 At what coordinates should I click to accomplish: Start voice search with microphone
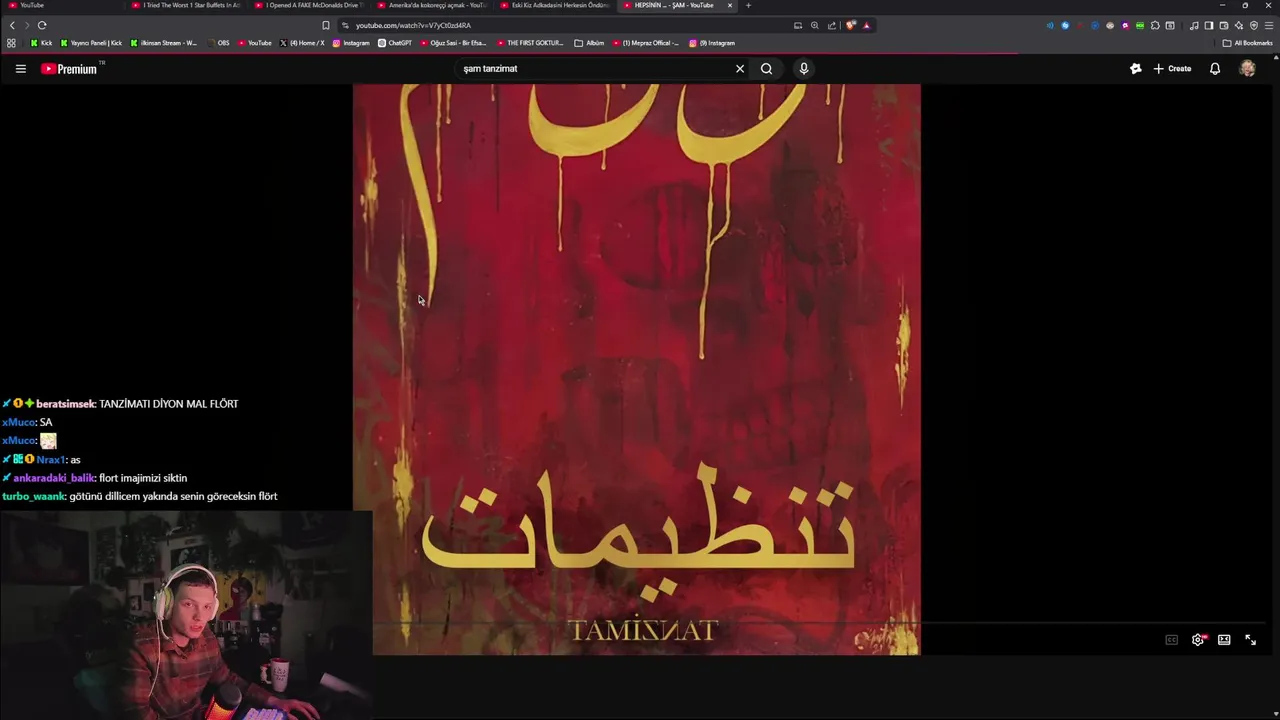[x=803, y=69]
